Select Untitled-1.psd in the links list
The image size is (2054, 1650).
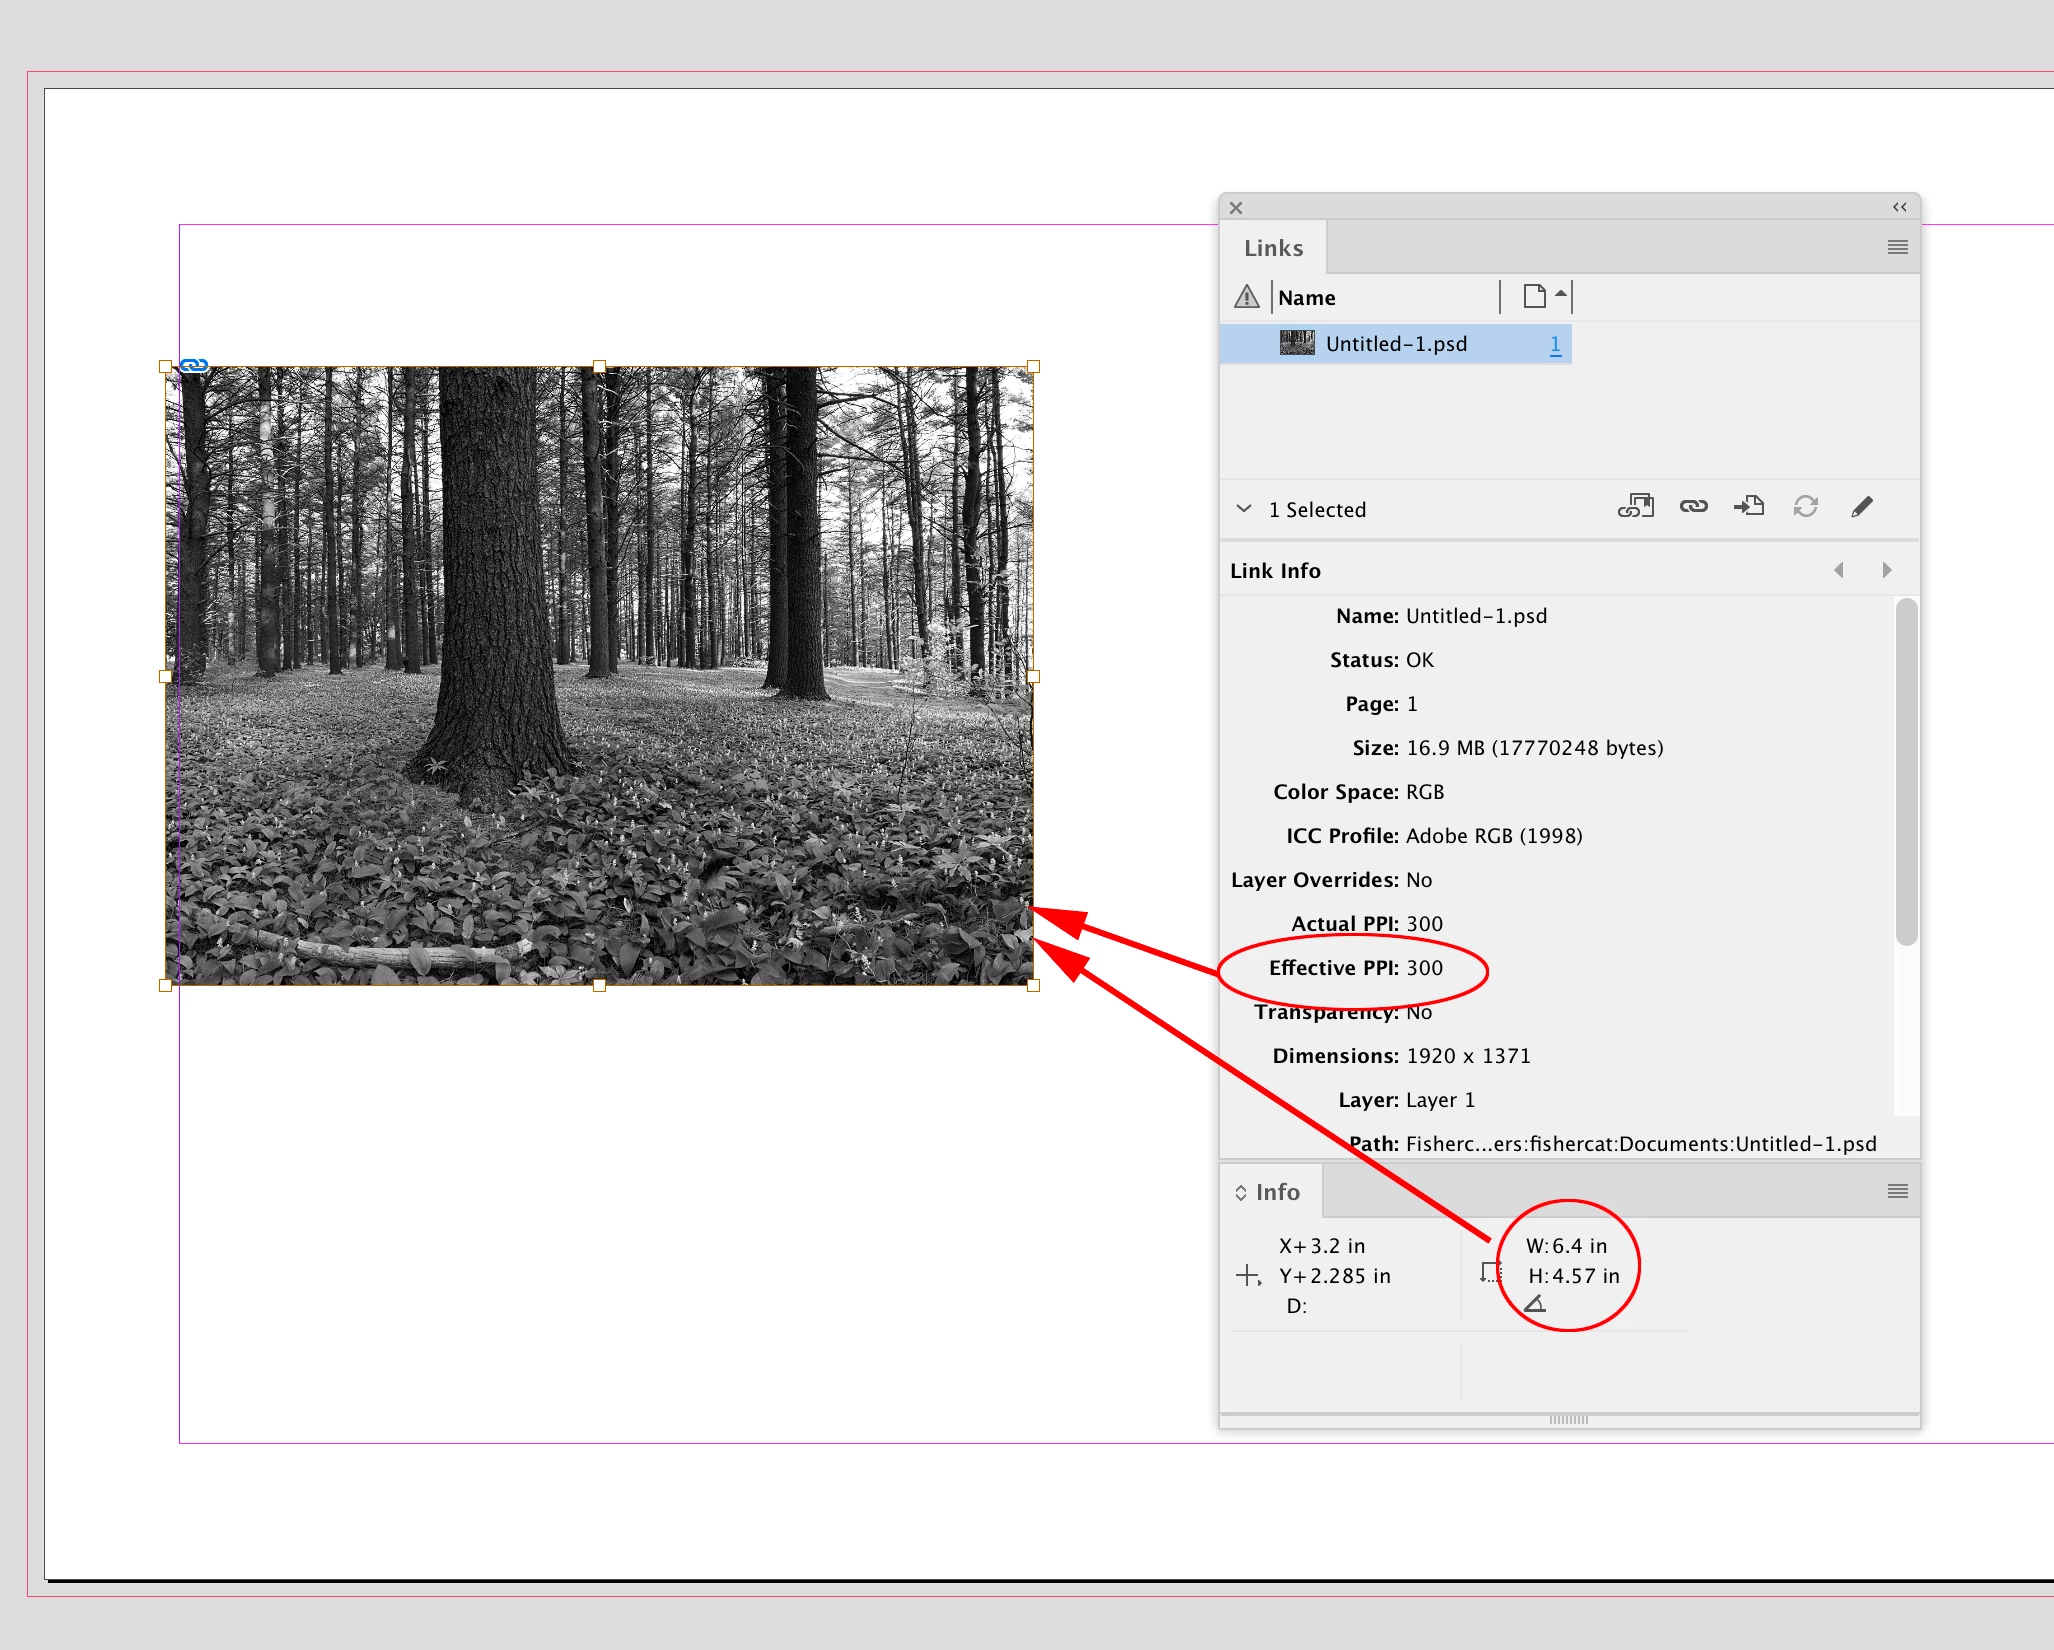1396,344
